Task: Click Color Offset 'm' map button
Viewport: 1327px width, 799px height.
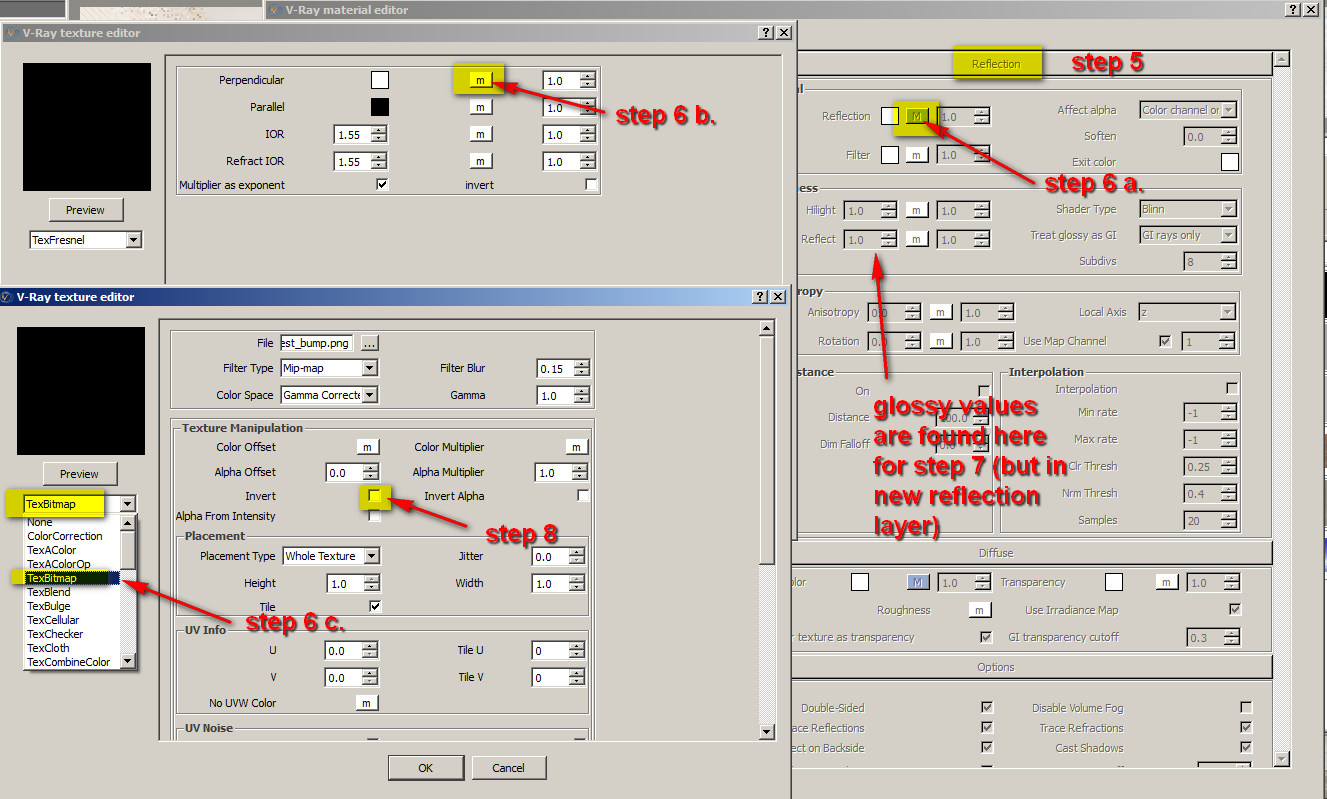Action: (368, 447)
